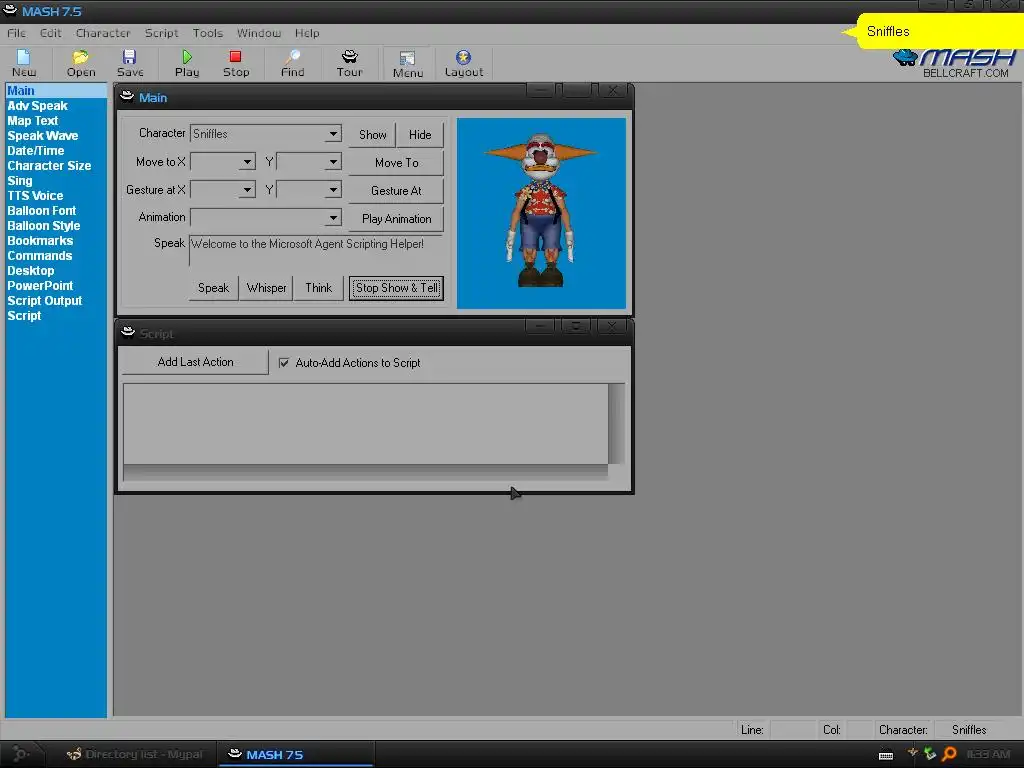Click the Stop Show & Tell button

[x=396, y=288]
